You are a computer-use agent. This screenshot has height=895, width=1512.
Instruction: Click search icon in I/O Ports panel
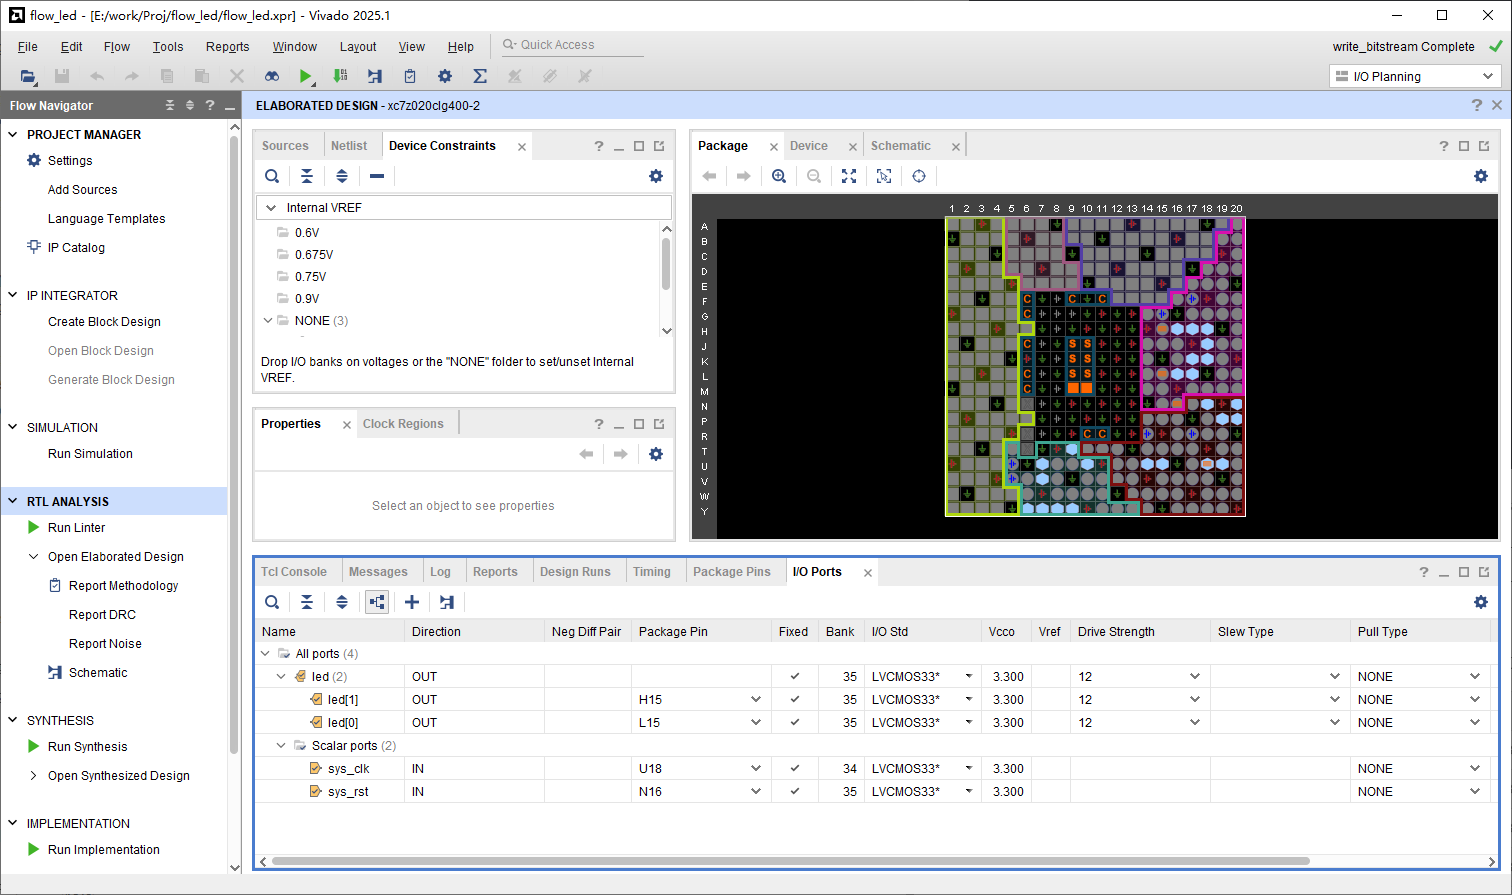(x=272, y=602)
